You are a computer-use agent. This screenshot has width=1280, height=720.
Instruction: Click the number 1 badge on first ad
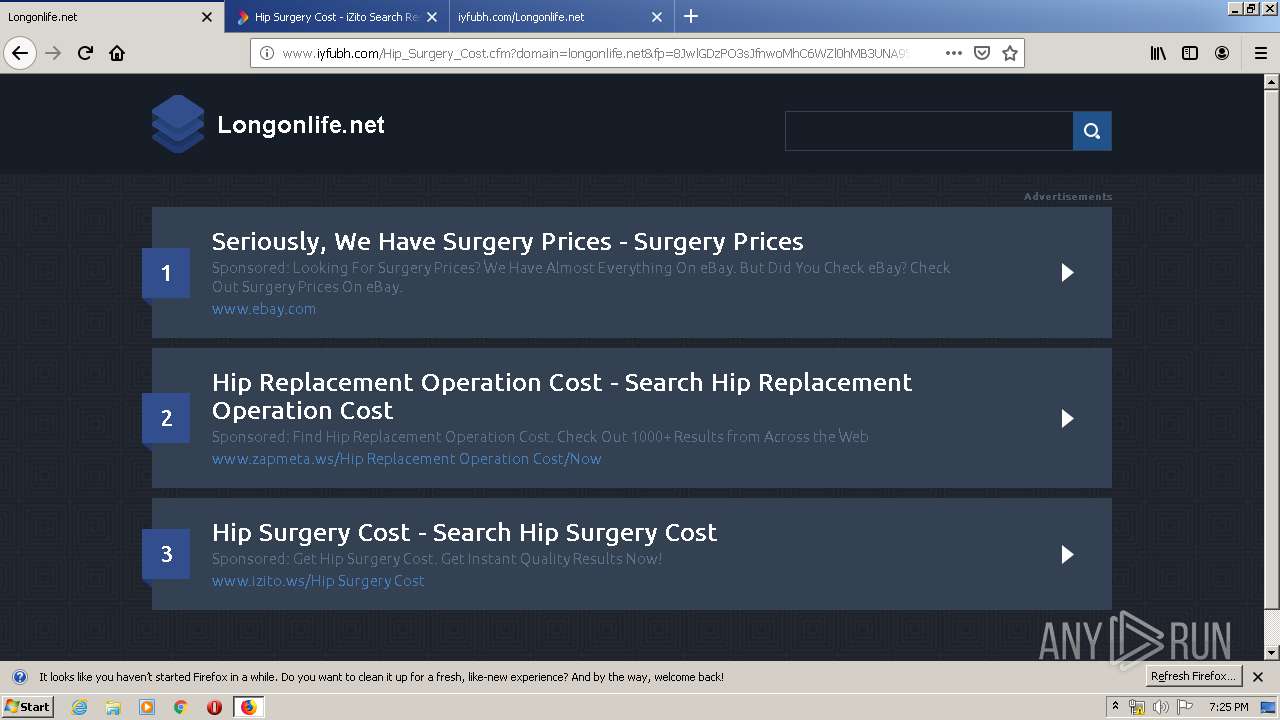click(x=166, y=273)
